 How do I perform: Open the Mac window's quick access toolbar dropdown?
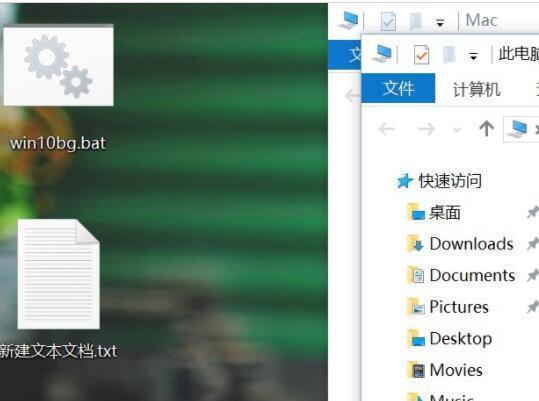[x=440, y=23]
